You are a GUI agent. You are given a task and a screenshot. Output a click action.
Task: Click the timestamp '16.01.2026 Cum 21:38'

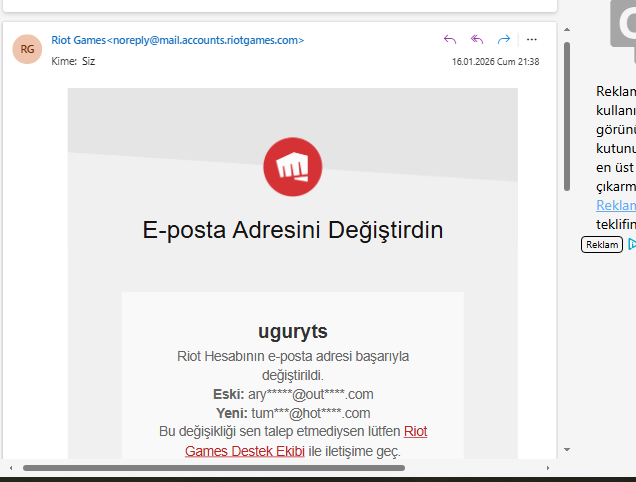coord(496,62)
